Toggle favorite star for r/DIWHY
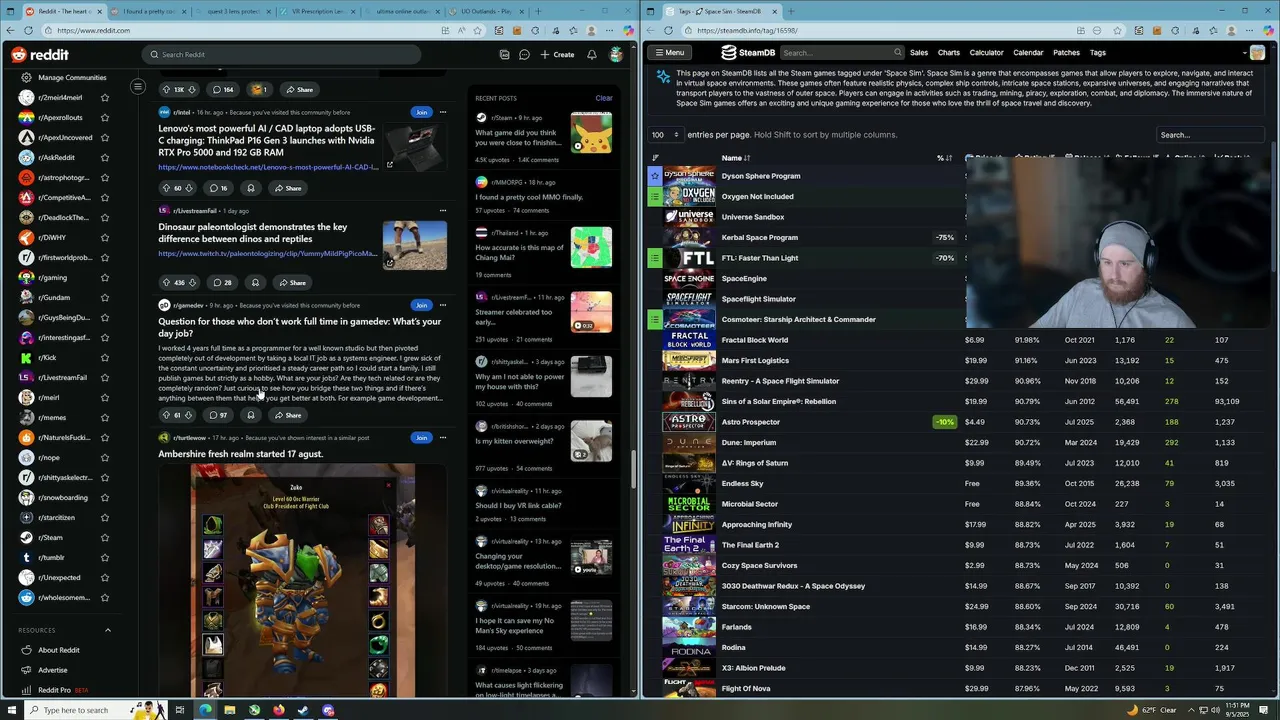 tap(105, 237)
